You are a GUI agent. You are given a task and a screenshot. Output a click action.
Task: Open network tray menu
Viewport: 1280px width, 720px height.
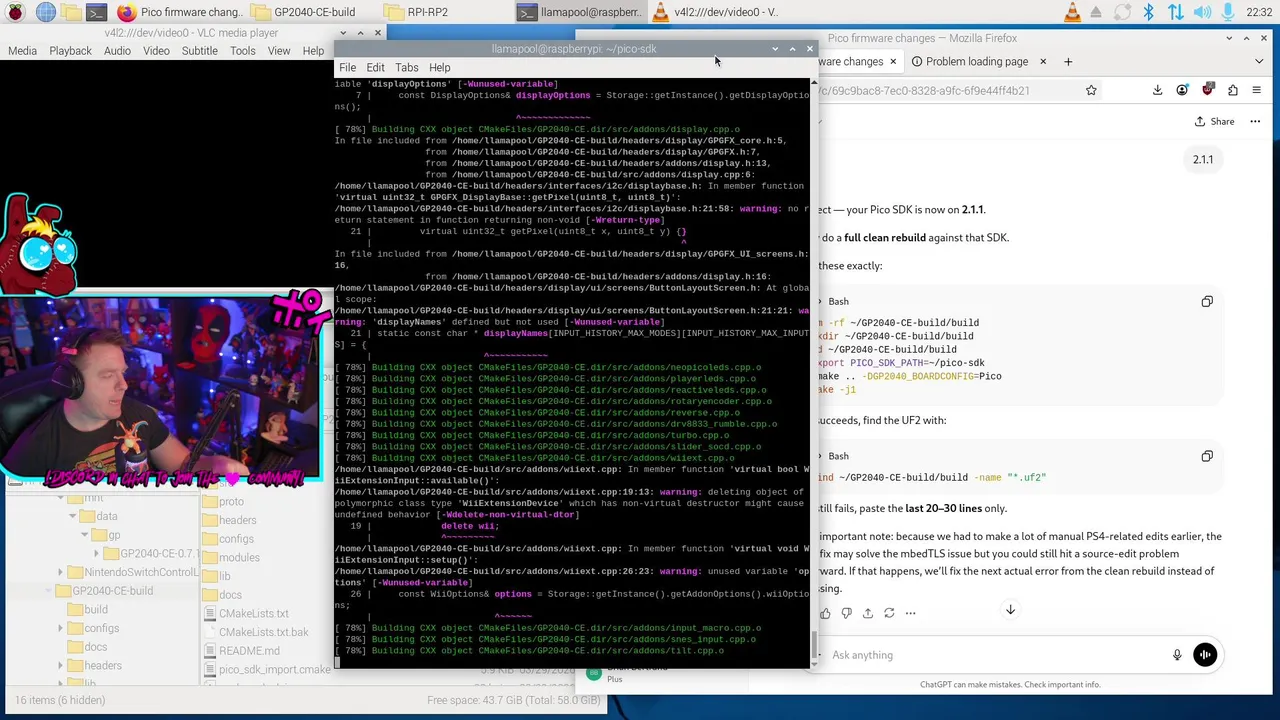pos(1175,12)
